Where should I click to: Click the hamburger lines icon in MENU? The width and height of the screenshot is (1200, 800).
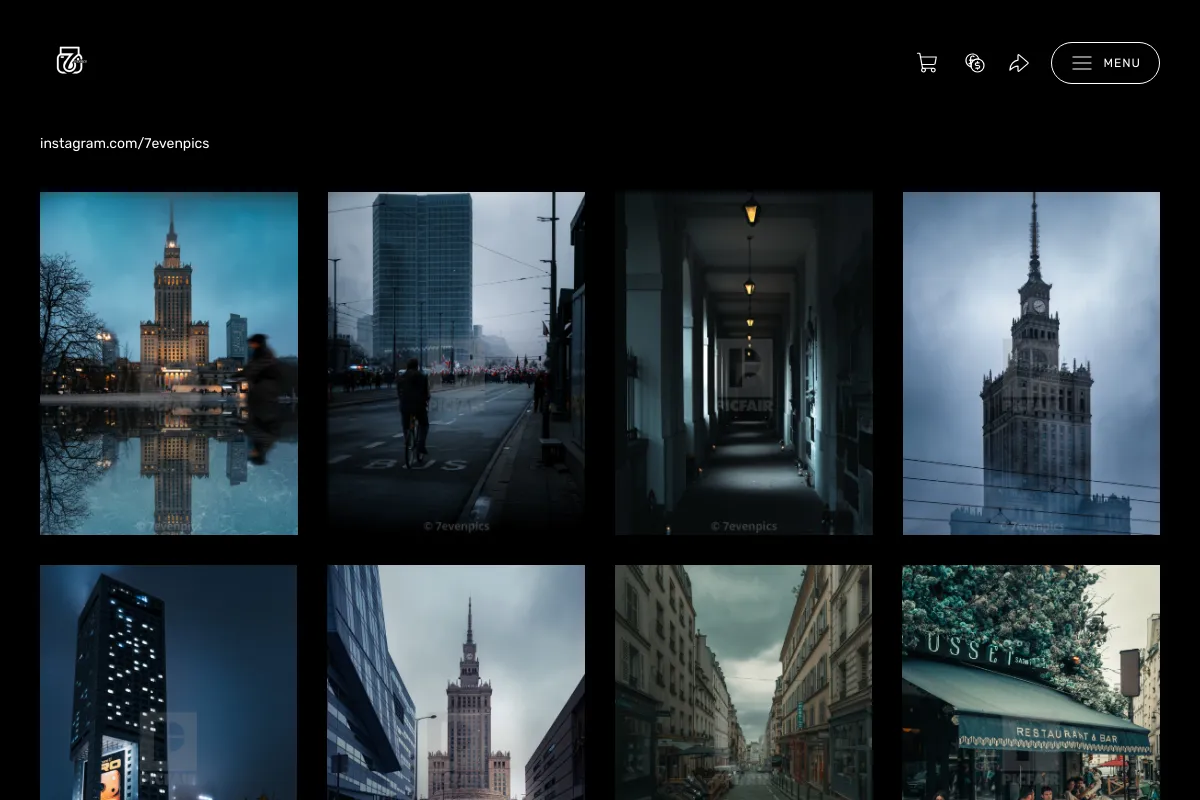(1082, 63)
